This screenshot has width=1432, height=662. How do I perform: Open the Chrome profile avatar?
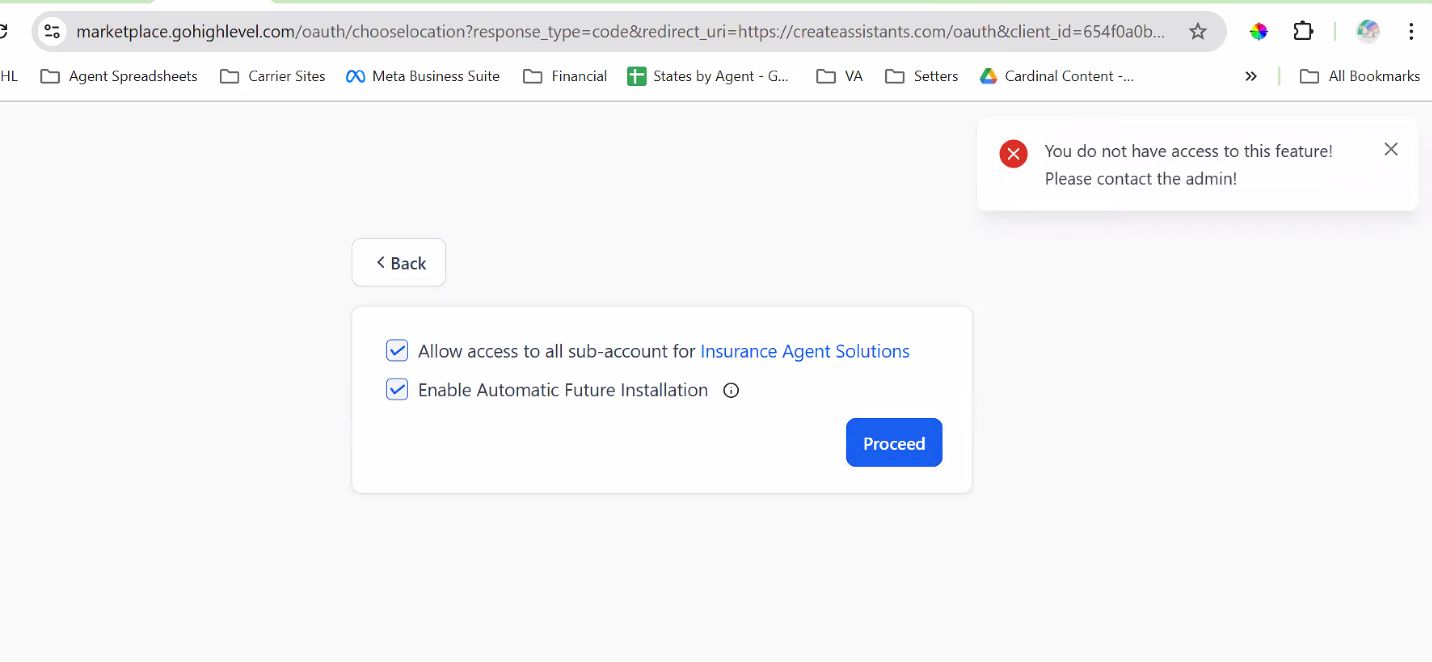click(x=1367, y=31)
